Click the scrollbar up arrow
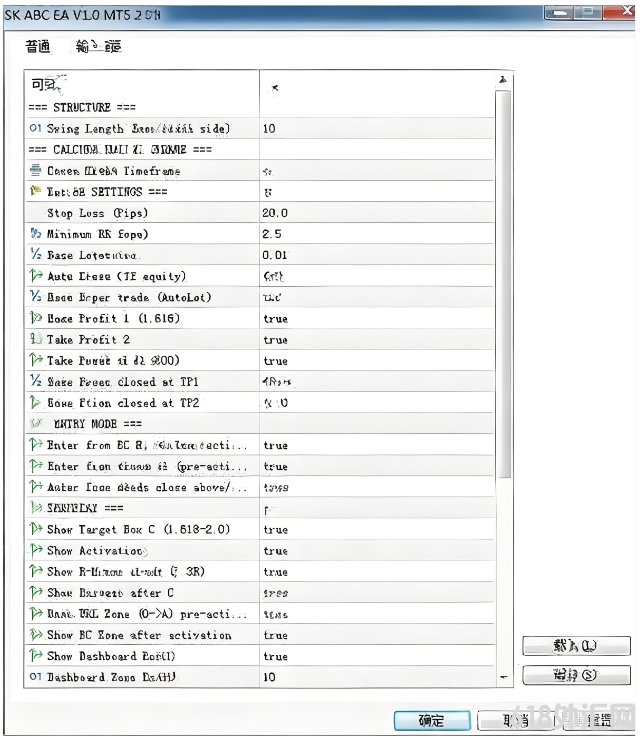 [x=503, y=80]
